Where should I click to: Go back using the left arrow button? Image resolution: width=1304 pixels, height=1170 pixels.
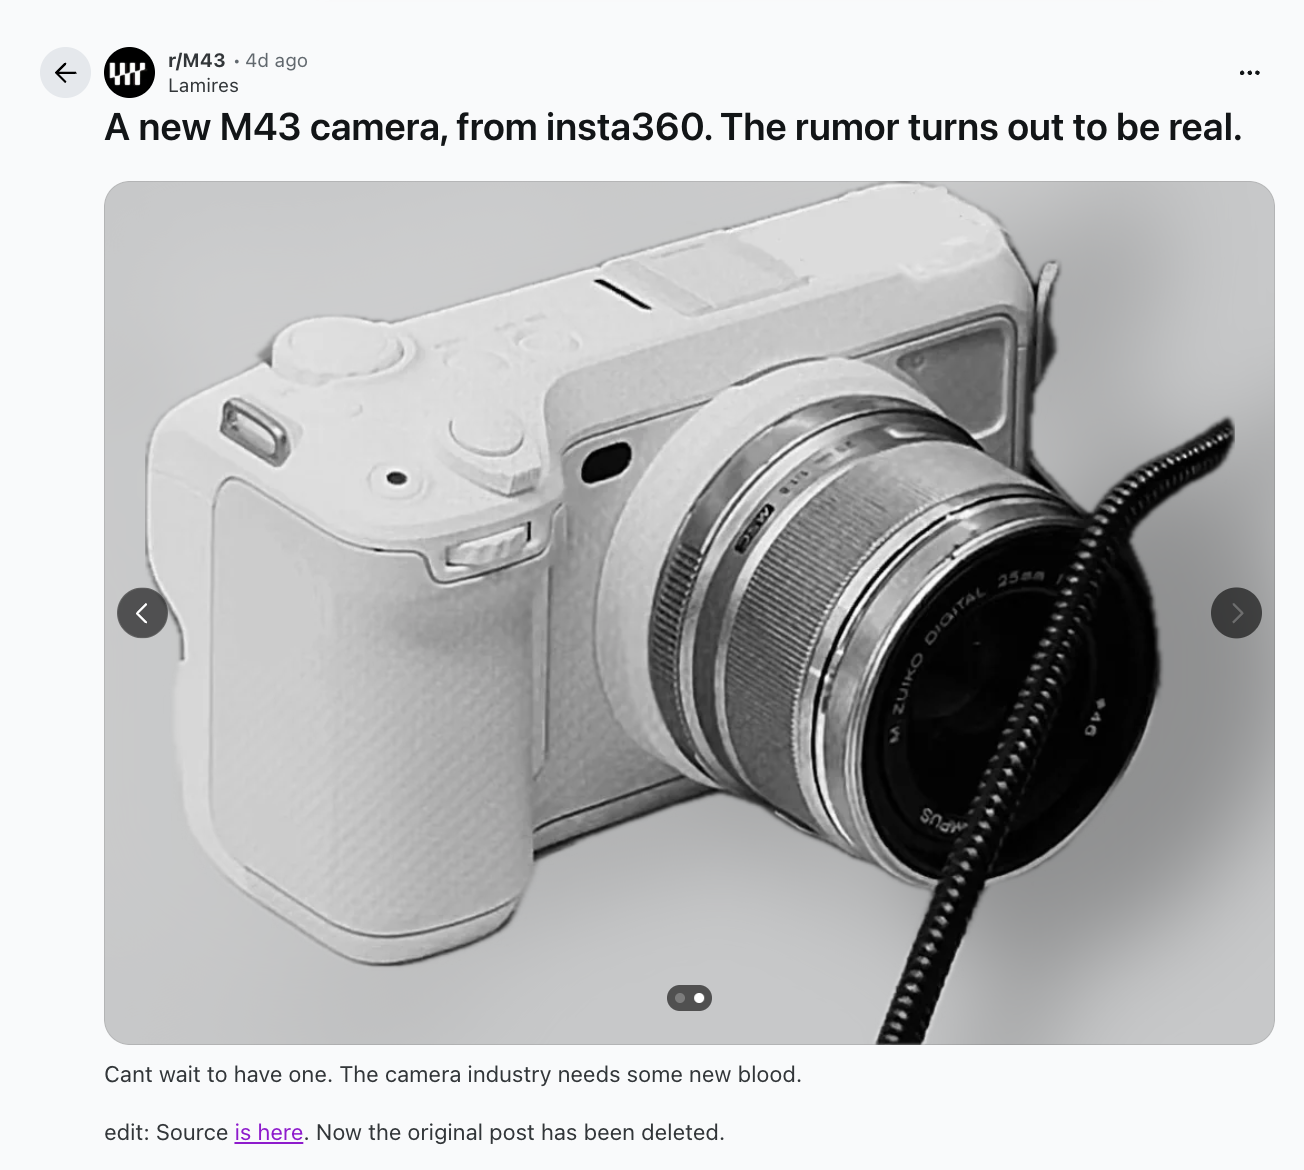point(65,72)
